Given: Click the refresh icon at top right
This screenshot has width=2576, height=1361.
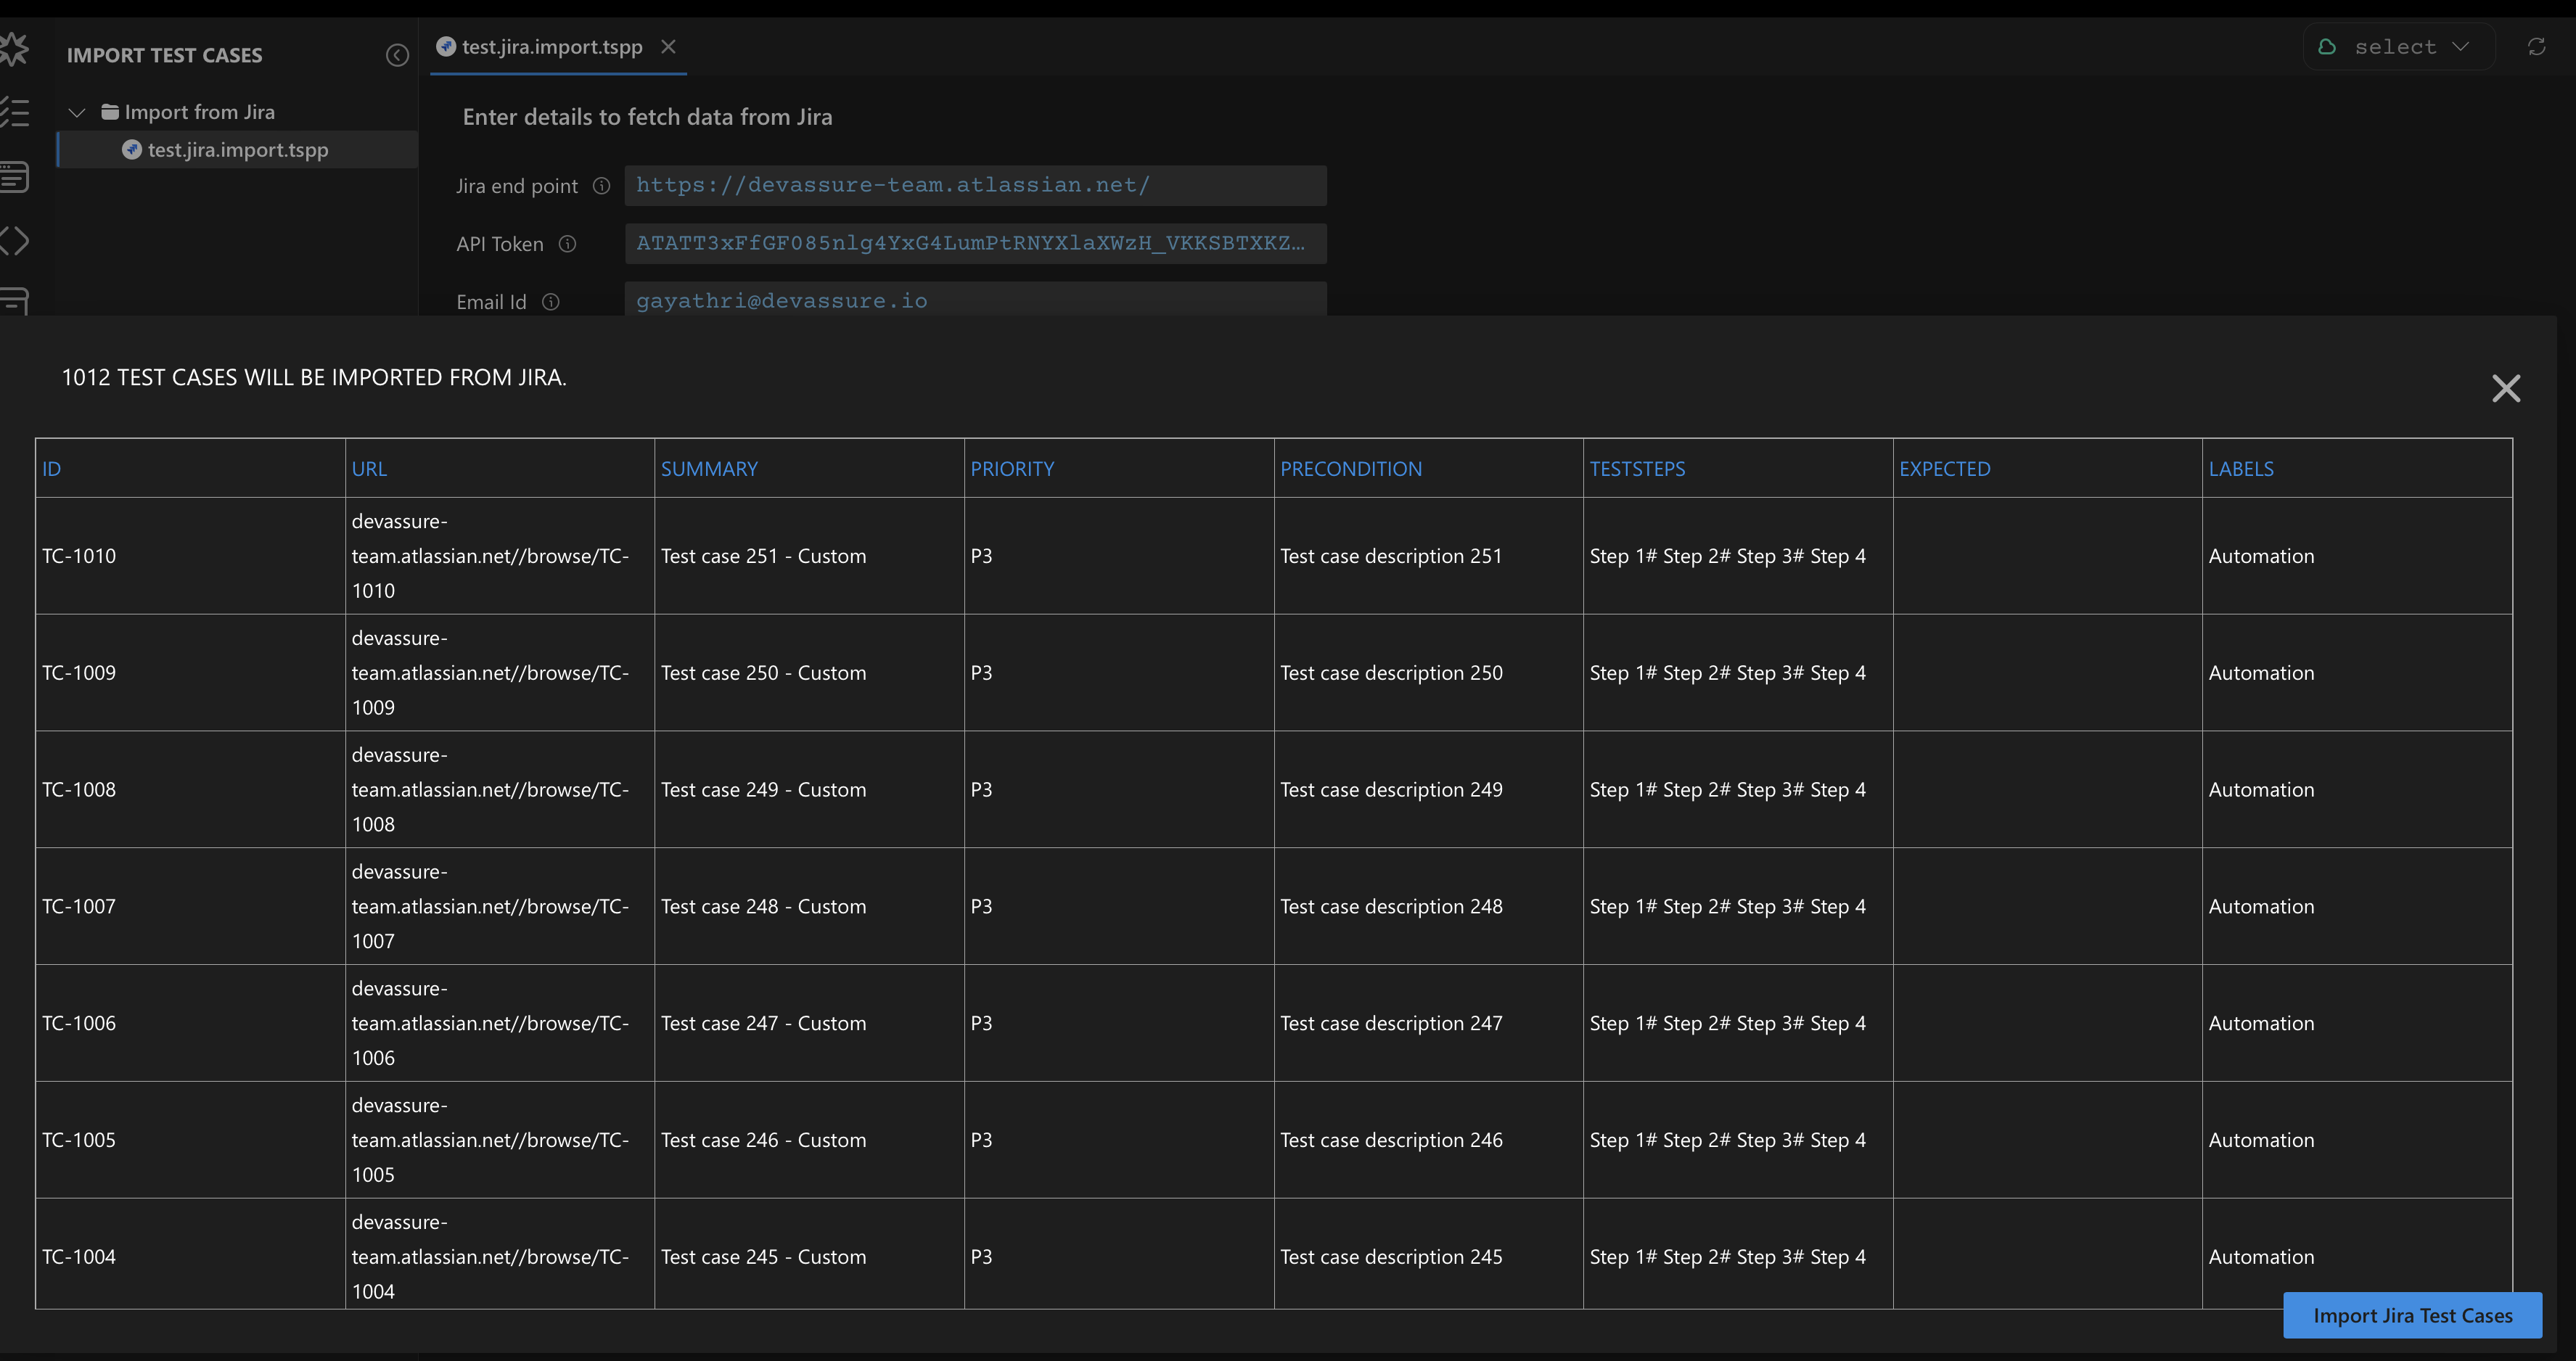Looking at the screenshot, I should pos(2536,47).
